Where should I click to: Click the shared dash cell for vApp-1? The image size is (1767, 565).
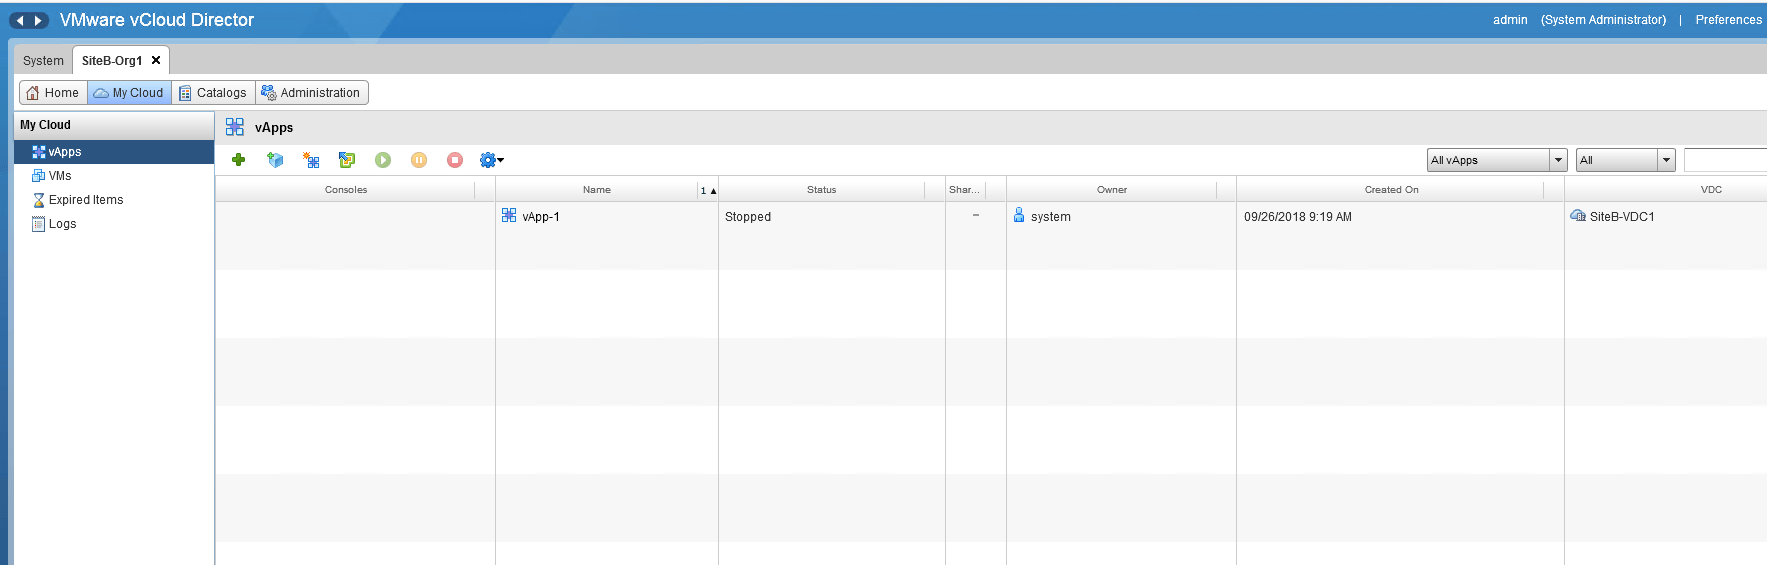(976, 216)
